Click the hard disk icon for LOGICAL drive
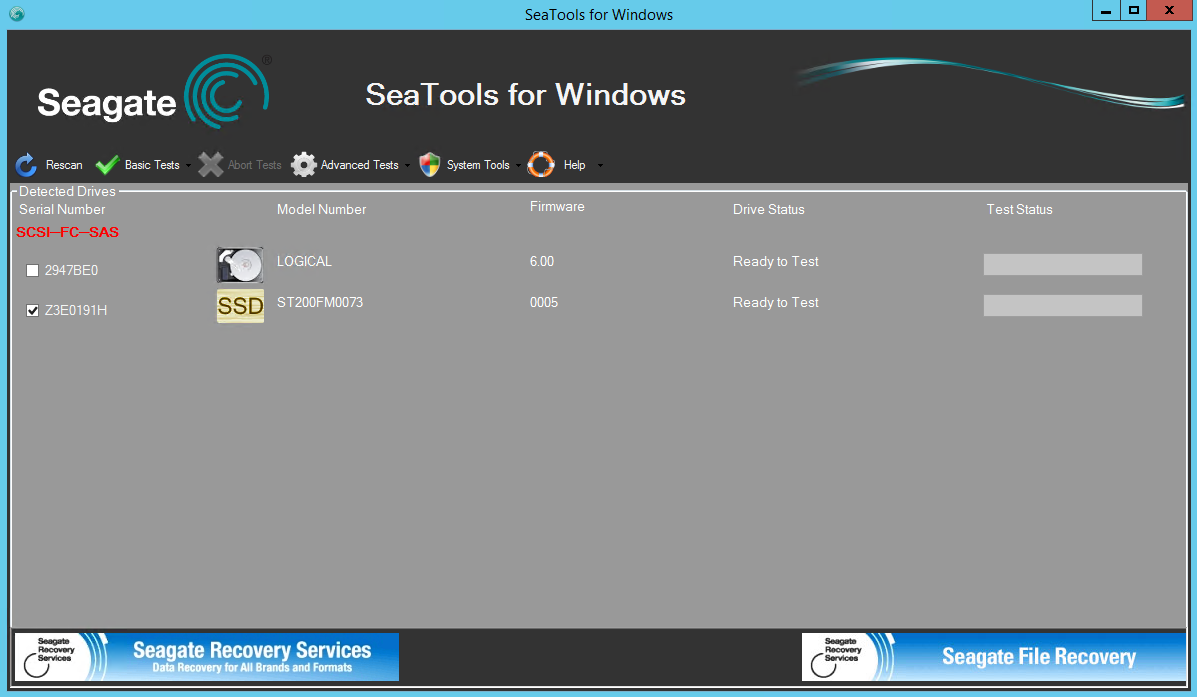 click(x=240, y=264)
